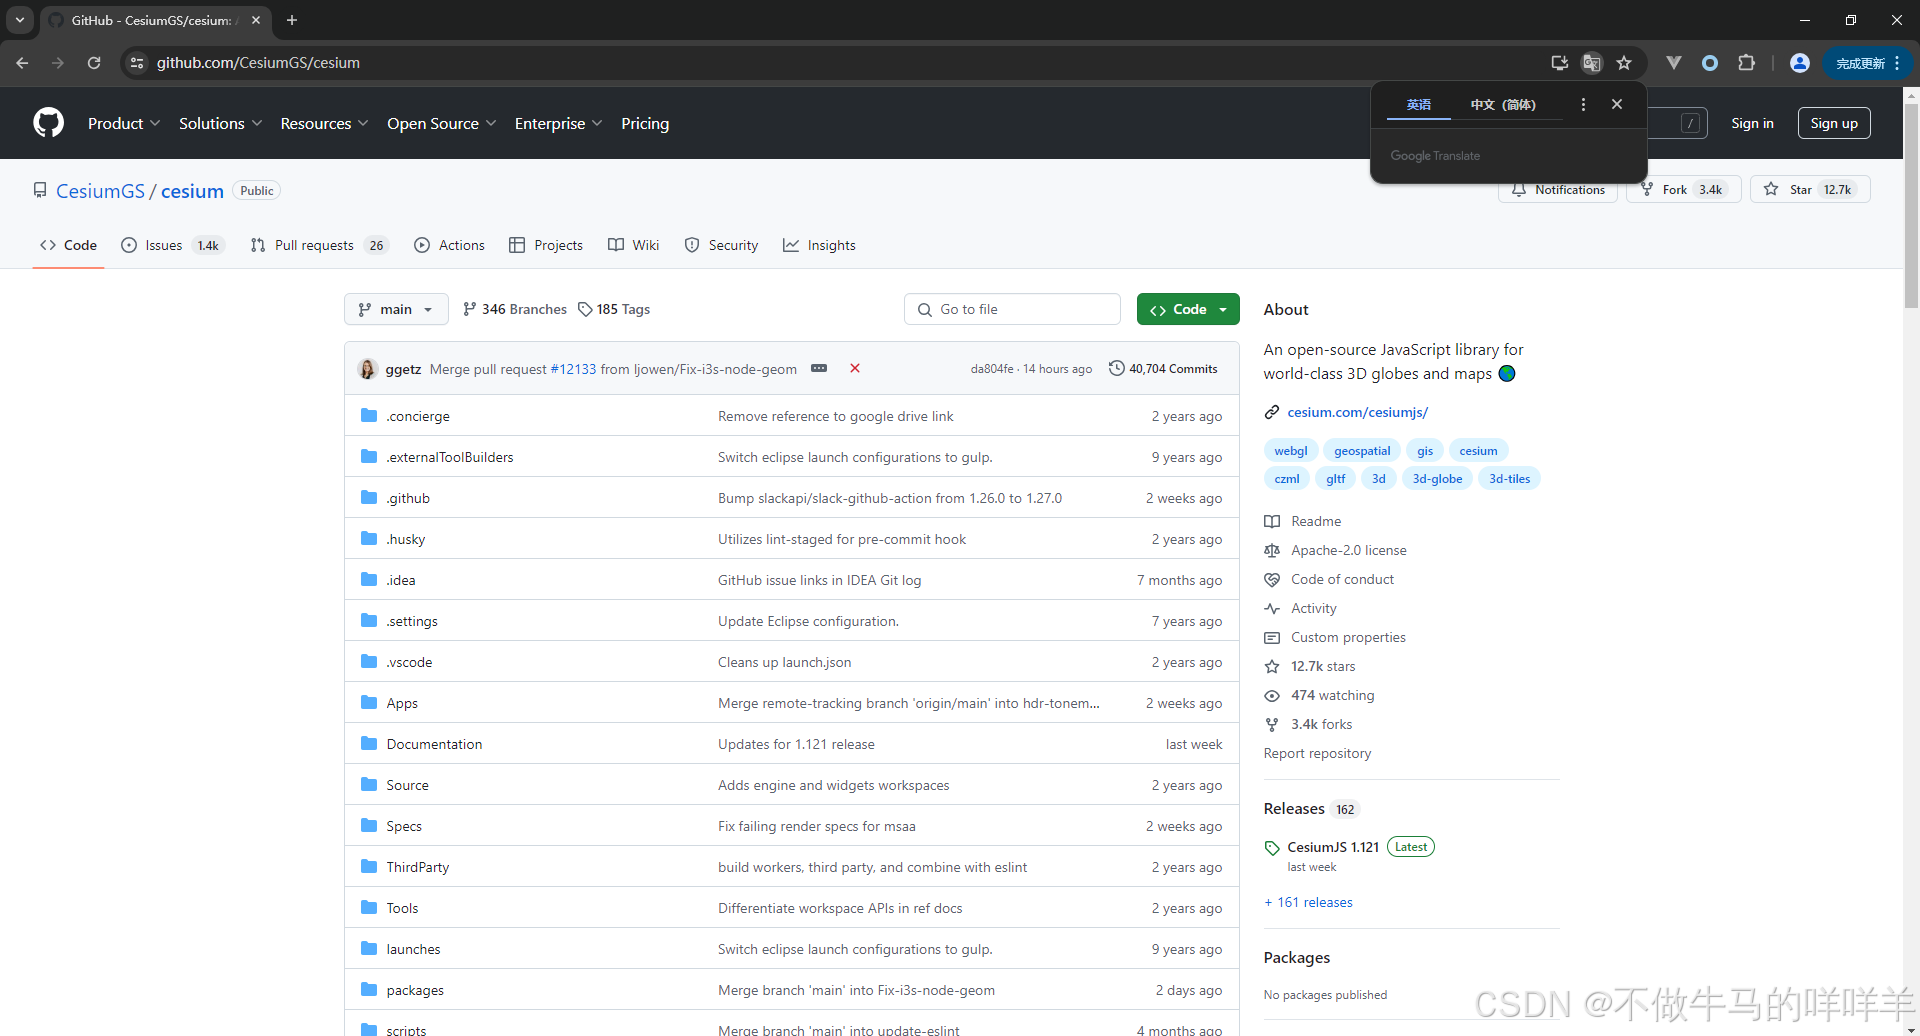Open the ThirdParty folder
The width and height of the screenshot is (1920, 1036).
pyautogui.click(x=418, y=867)
